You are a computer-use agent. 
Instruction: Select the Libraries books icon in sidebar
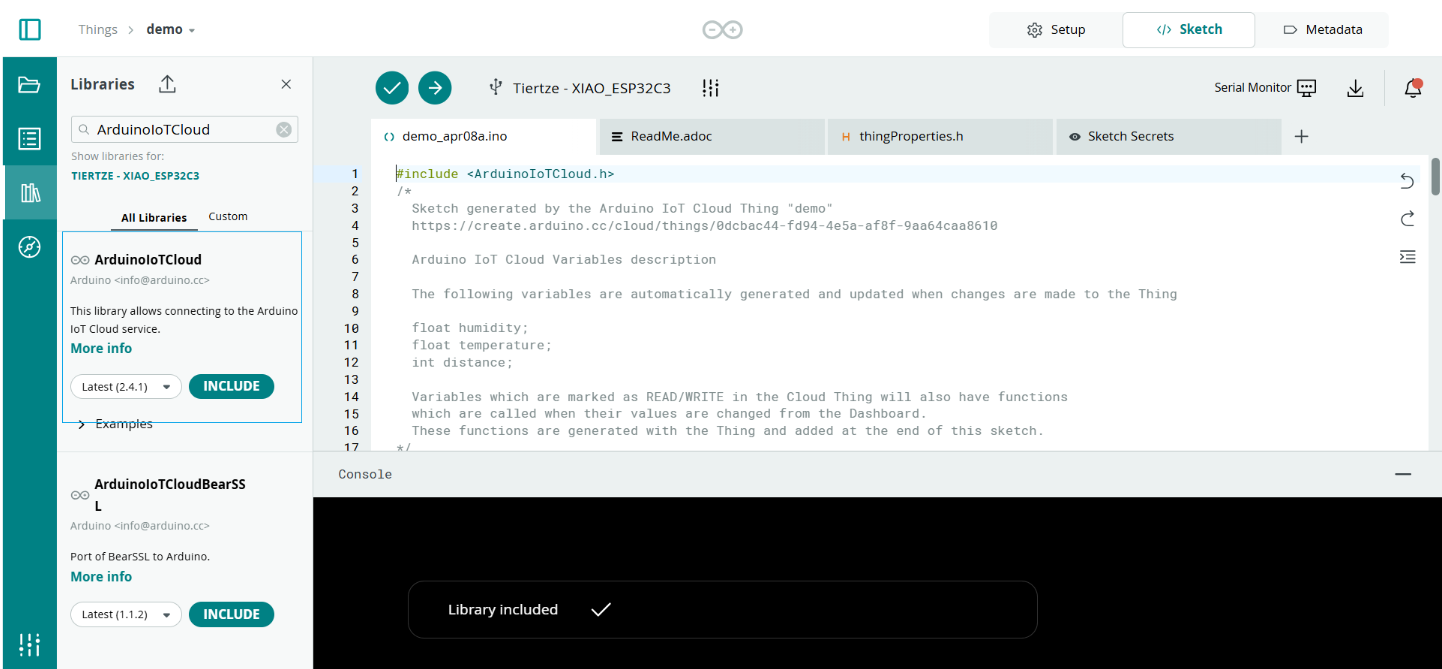point(29,193)
